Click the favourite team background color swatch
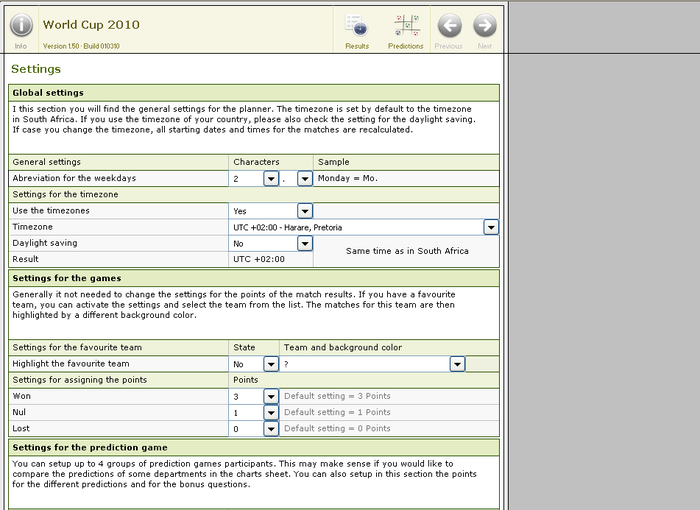This screenshot has height=510, width=700. pyautogui.click(x=482, y=364)
